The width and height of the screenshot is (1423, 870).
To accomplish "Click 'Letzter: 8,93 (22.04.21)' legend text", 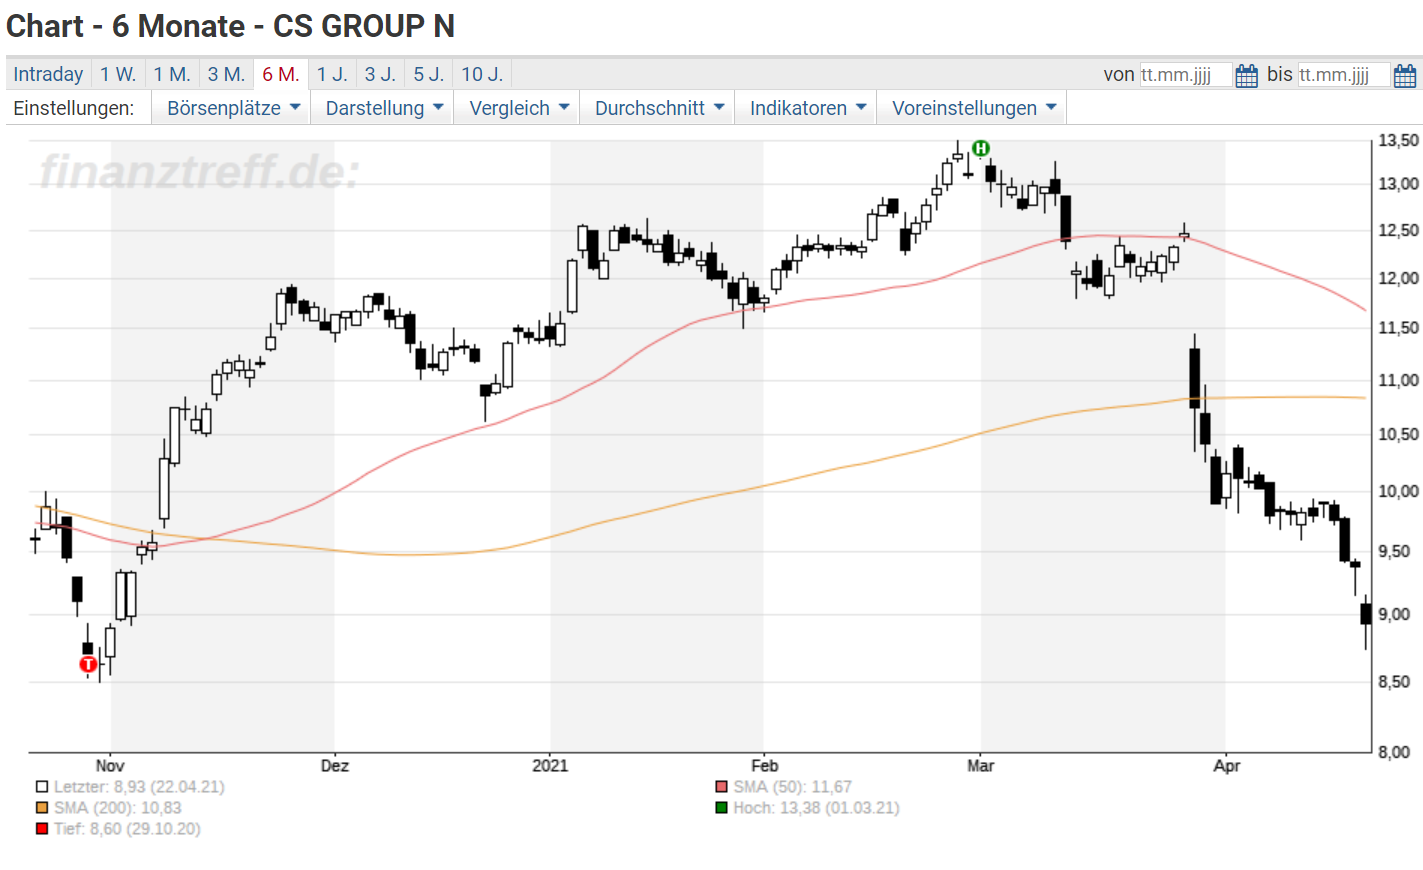I will (x=139, y=787).
